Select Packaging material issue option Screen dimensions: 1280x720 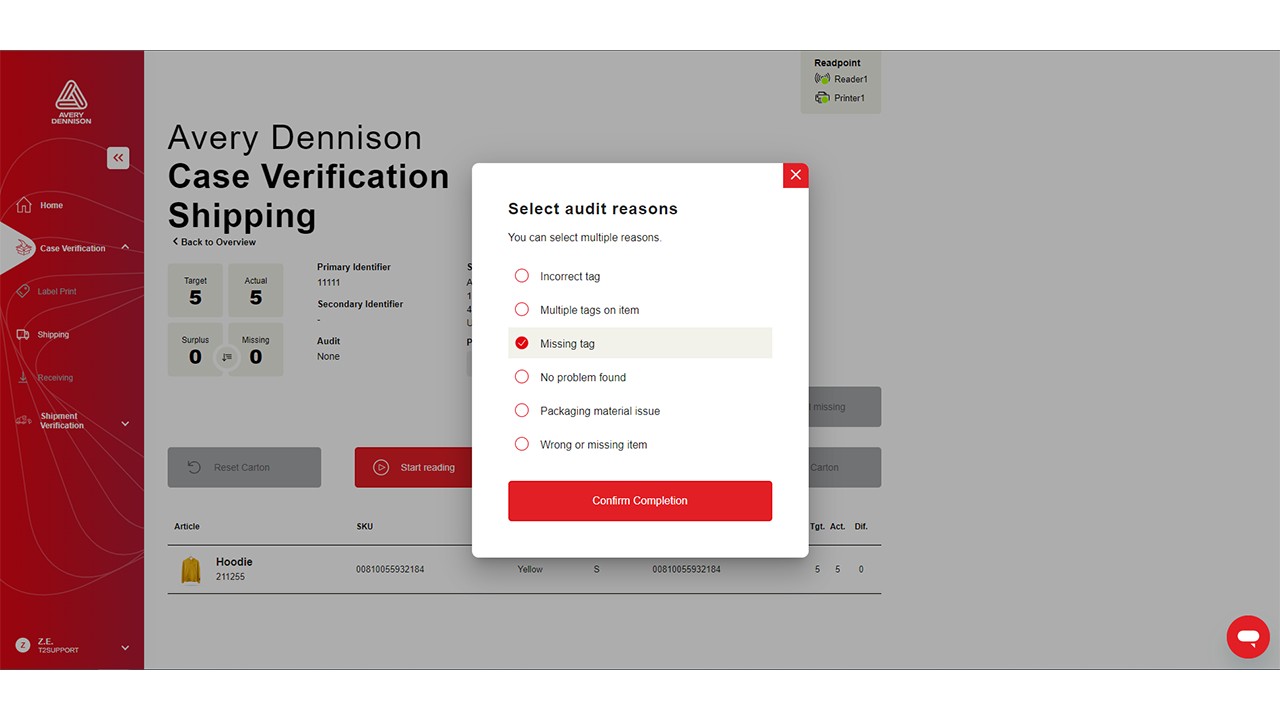pos(640,411)
